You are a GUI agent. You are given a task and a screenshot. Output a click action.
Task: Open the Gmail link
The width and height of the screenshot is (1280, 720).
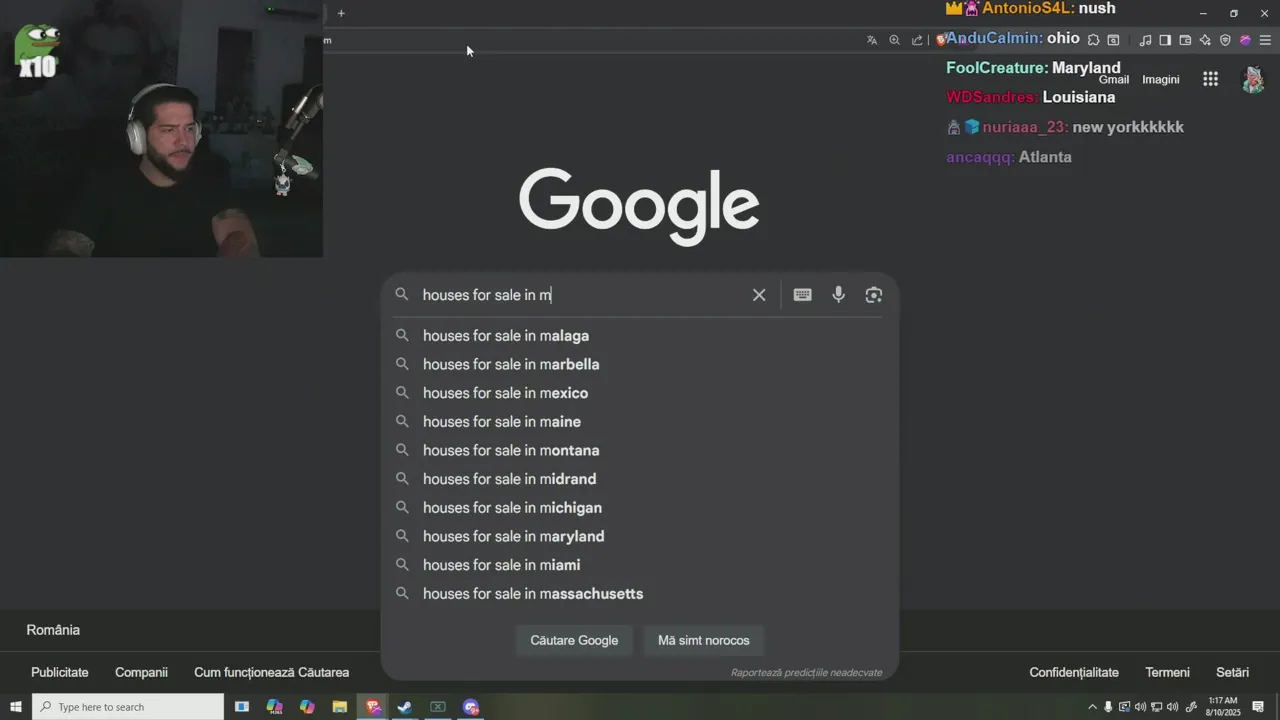click(1114, 79)
